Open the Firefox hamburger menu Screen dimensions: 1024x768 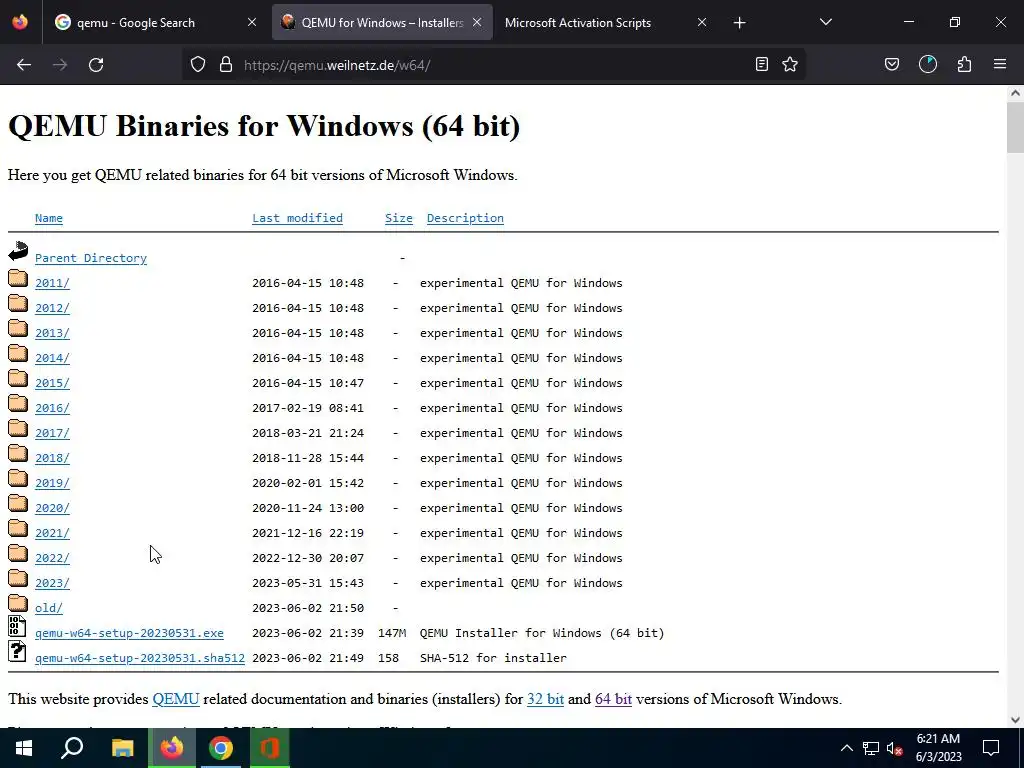click(1000, 64)
